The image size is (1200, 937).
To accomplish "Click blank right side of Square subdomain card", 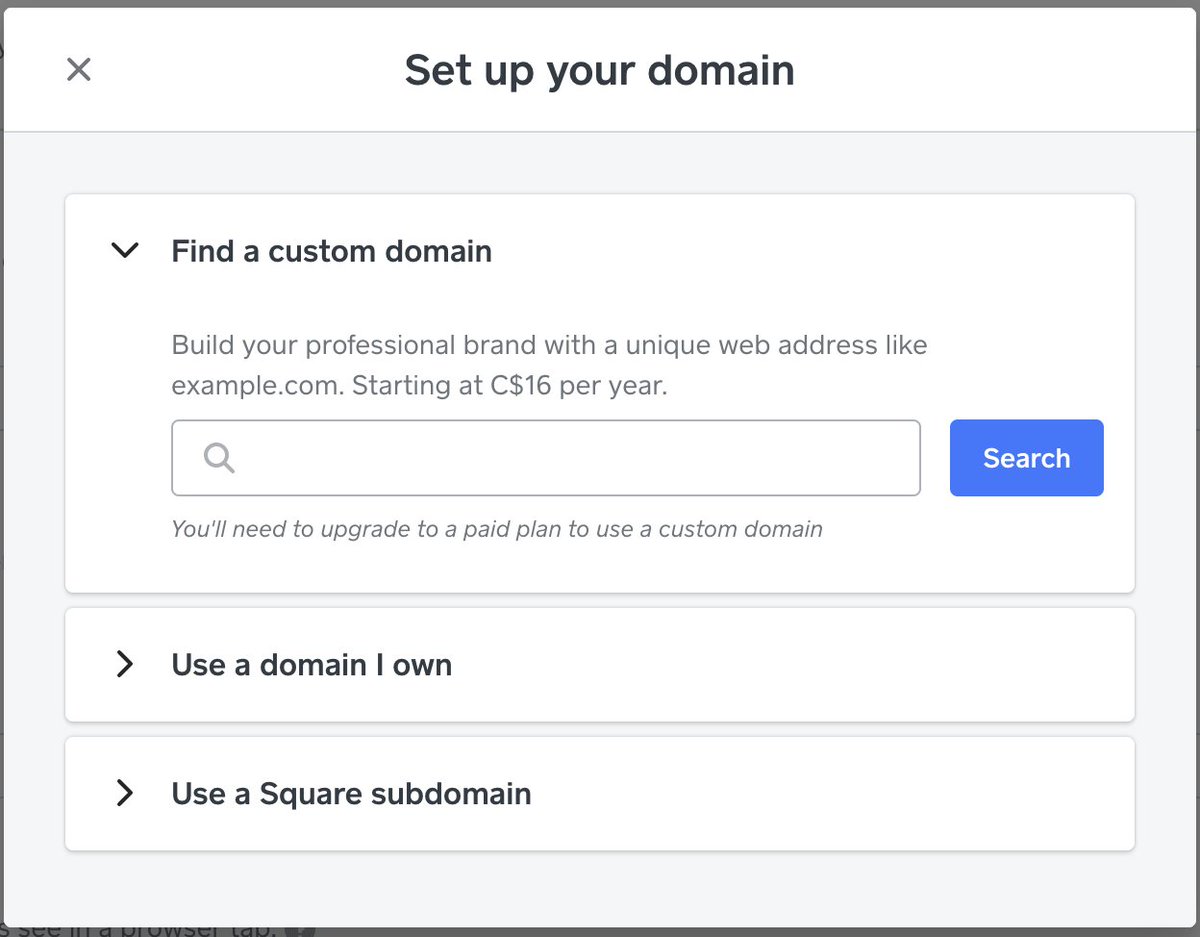I will click(900, 794).
